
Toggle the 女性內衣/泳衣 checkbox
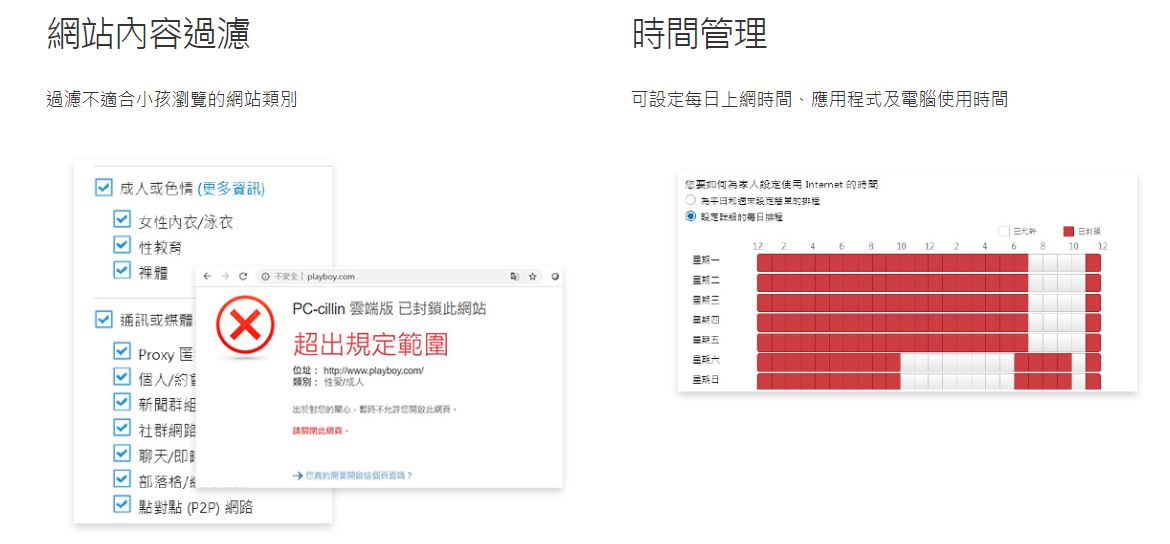pyautogui.click(x=122, y=219)
